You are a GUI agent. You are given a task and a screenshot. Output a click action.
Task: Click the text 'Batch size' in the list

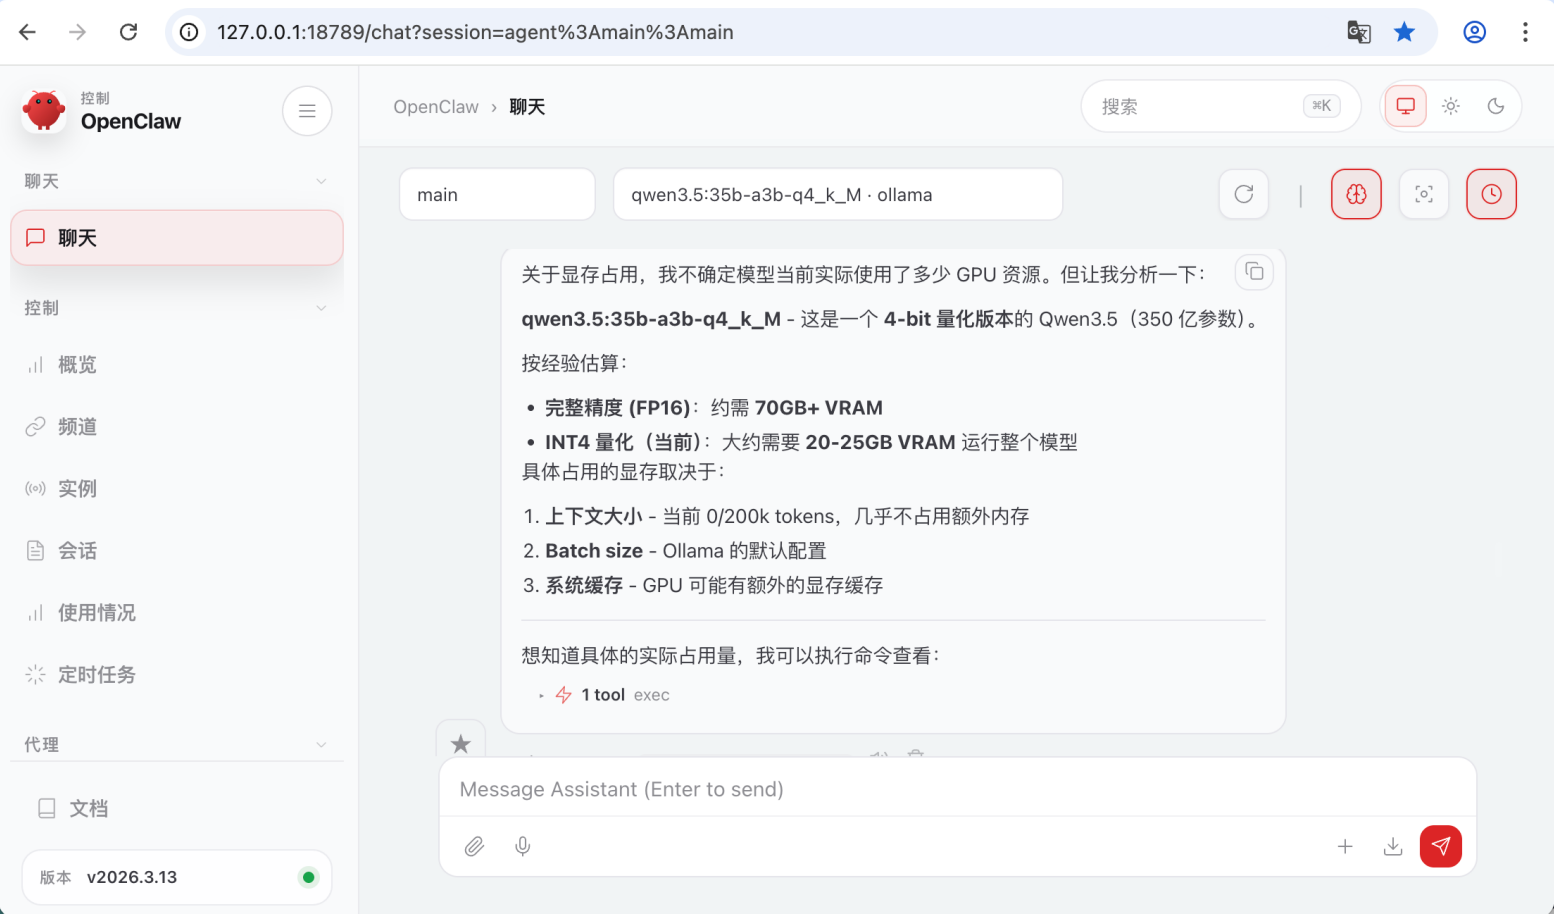click(594, 551)
